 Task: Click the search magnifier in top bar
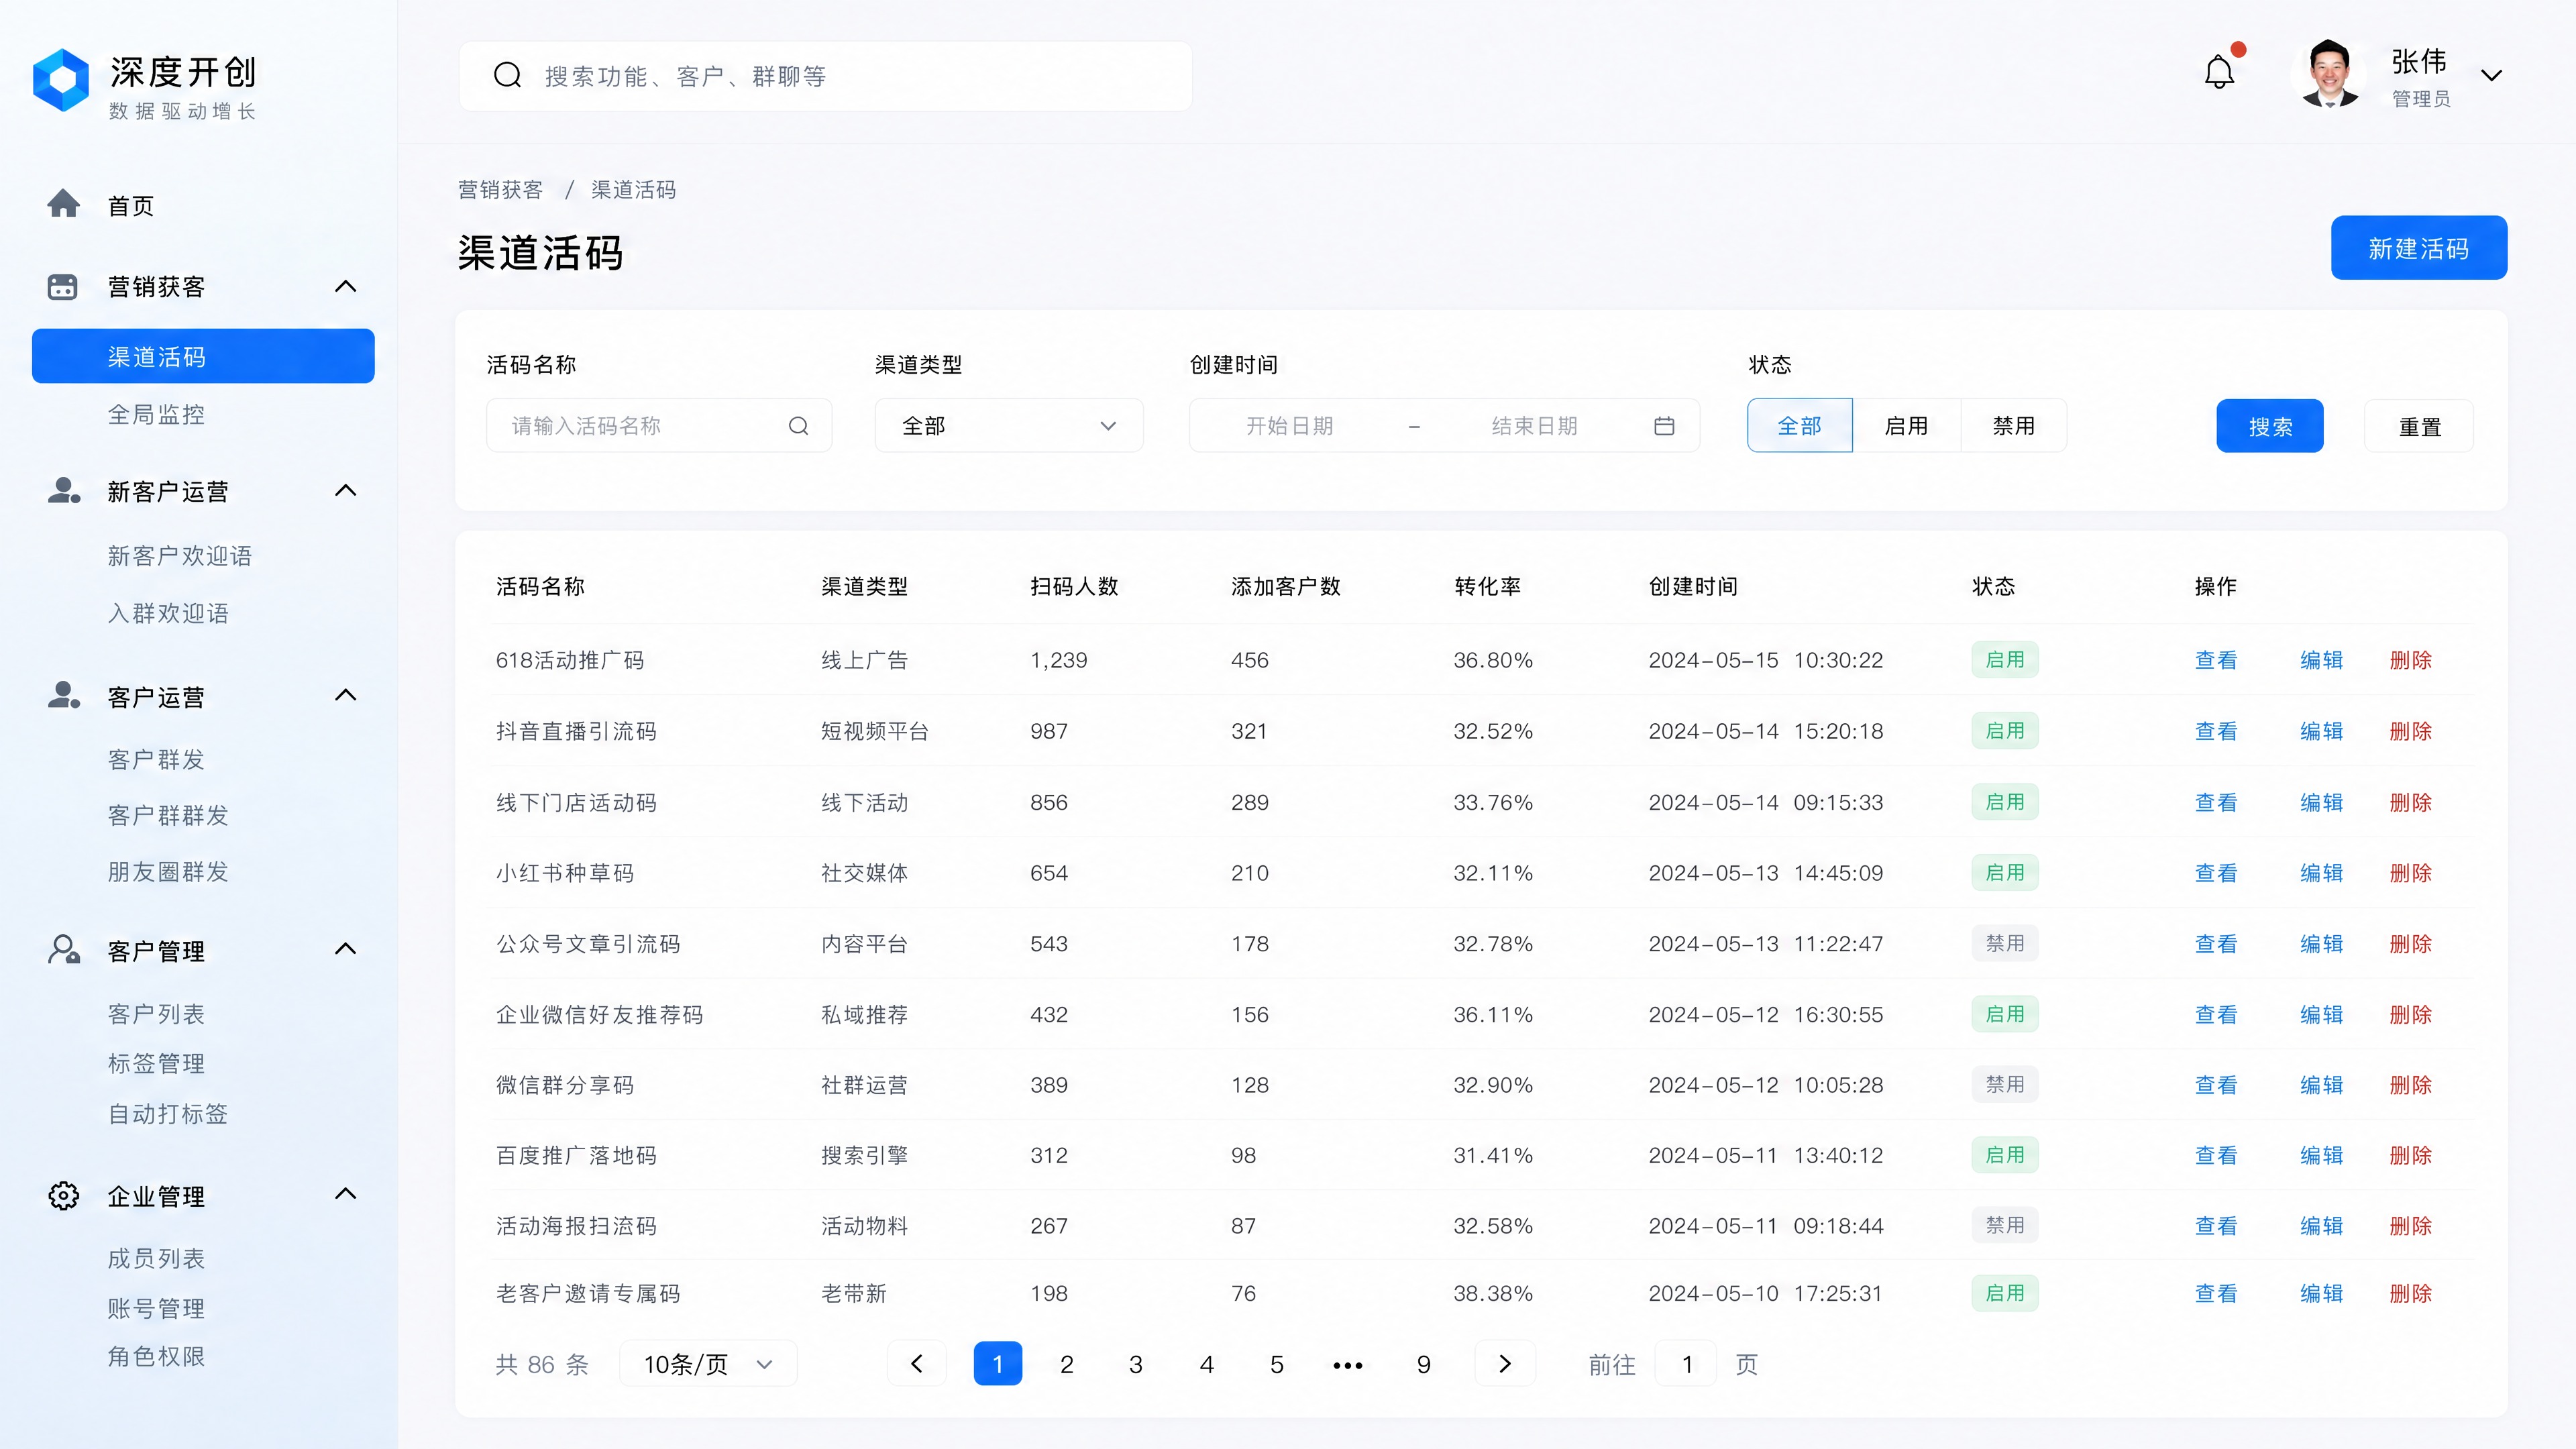508,75
